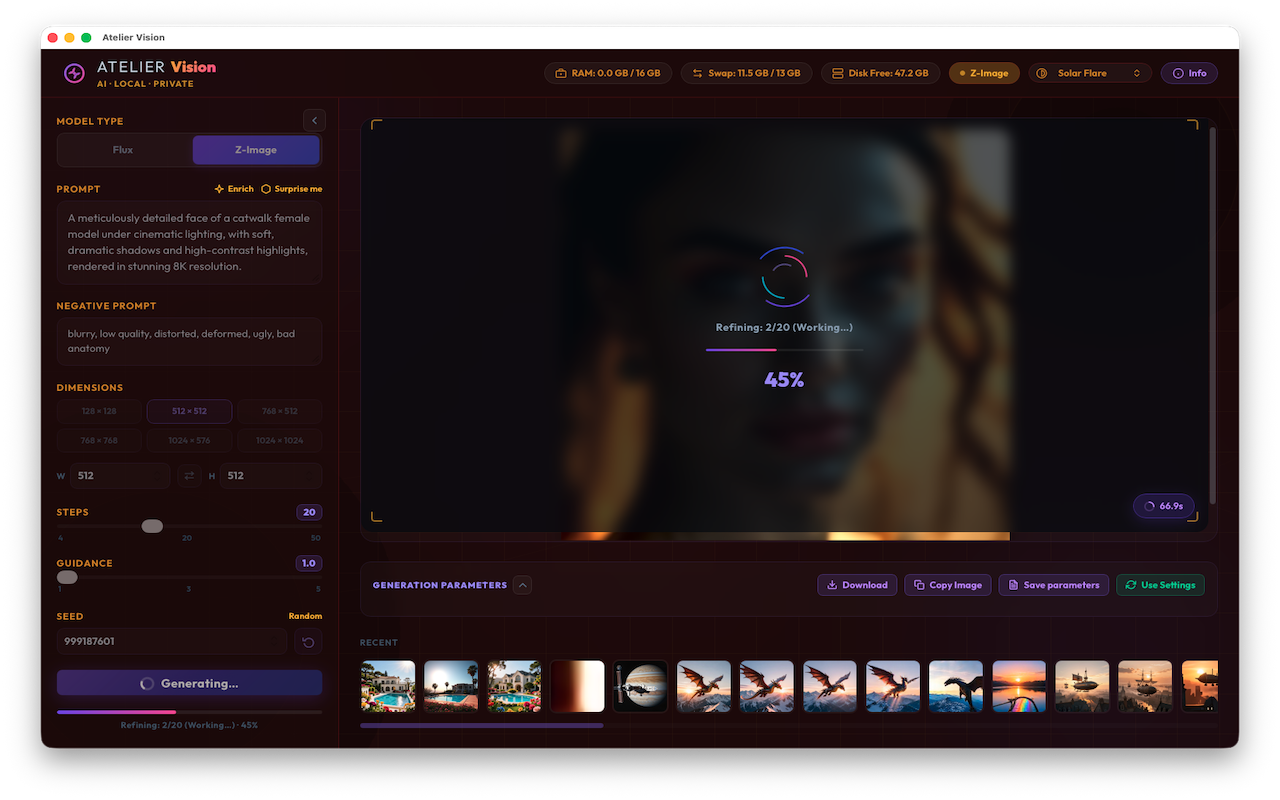Click the Enrich prompt link

[234, 189]
